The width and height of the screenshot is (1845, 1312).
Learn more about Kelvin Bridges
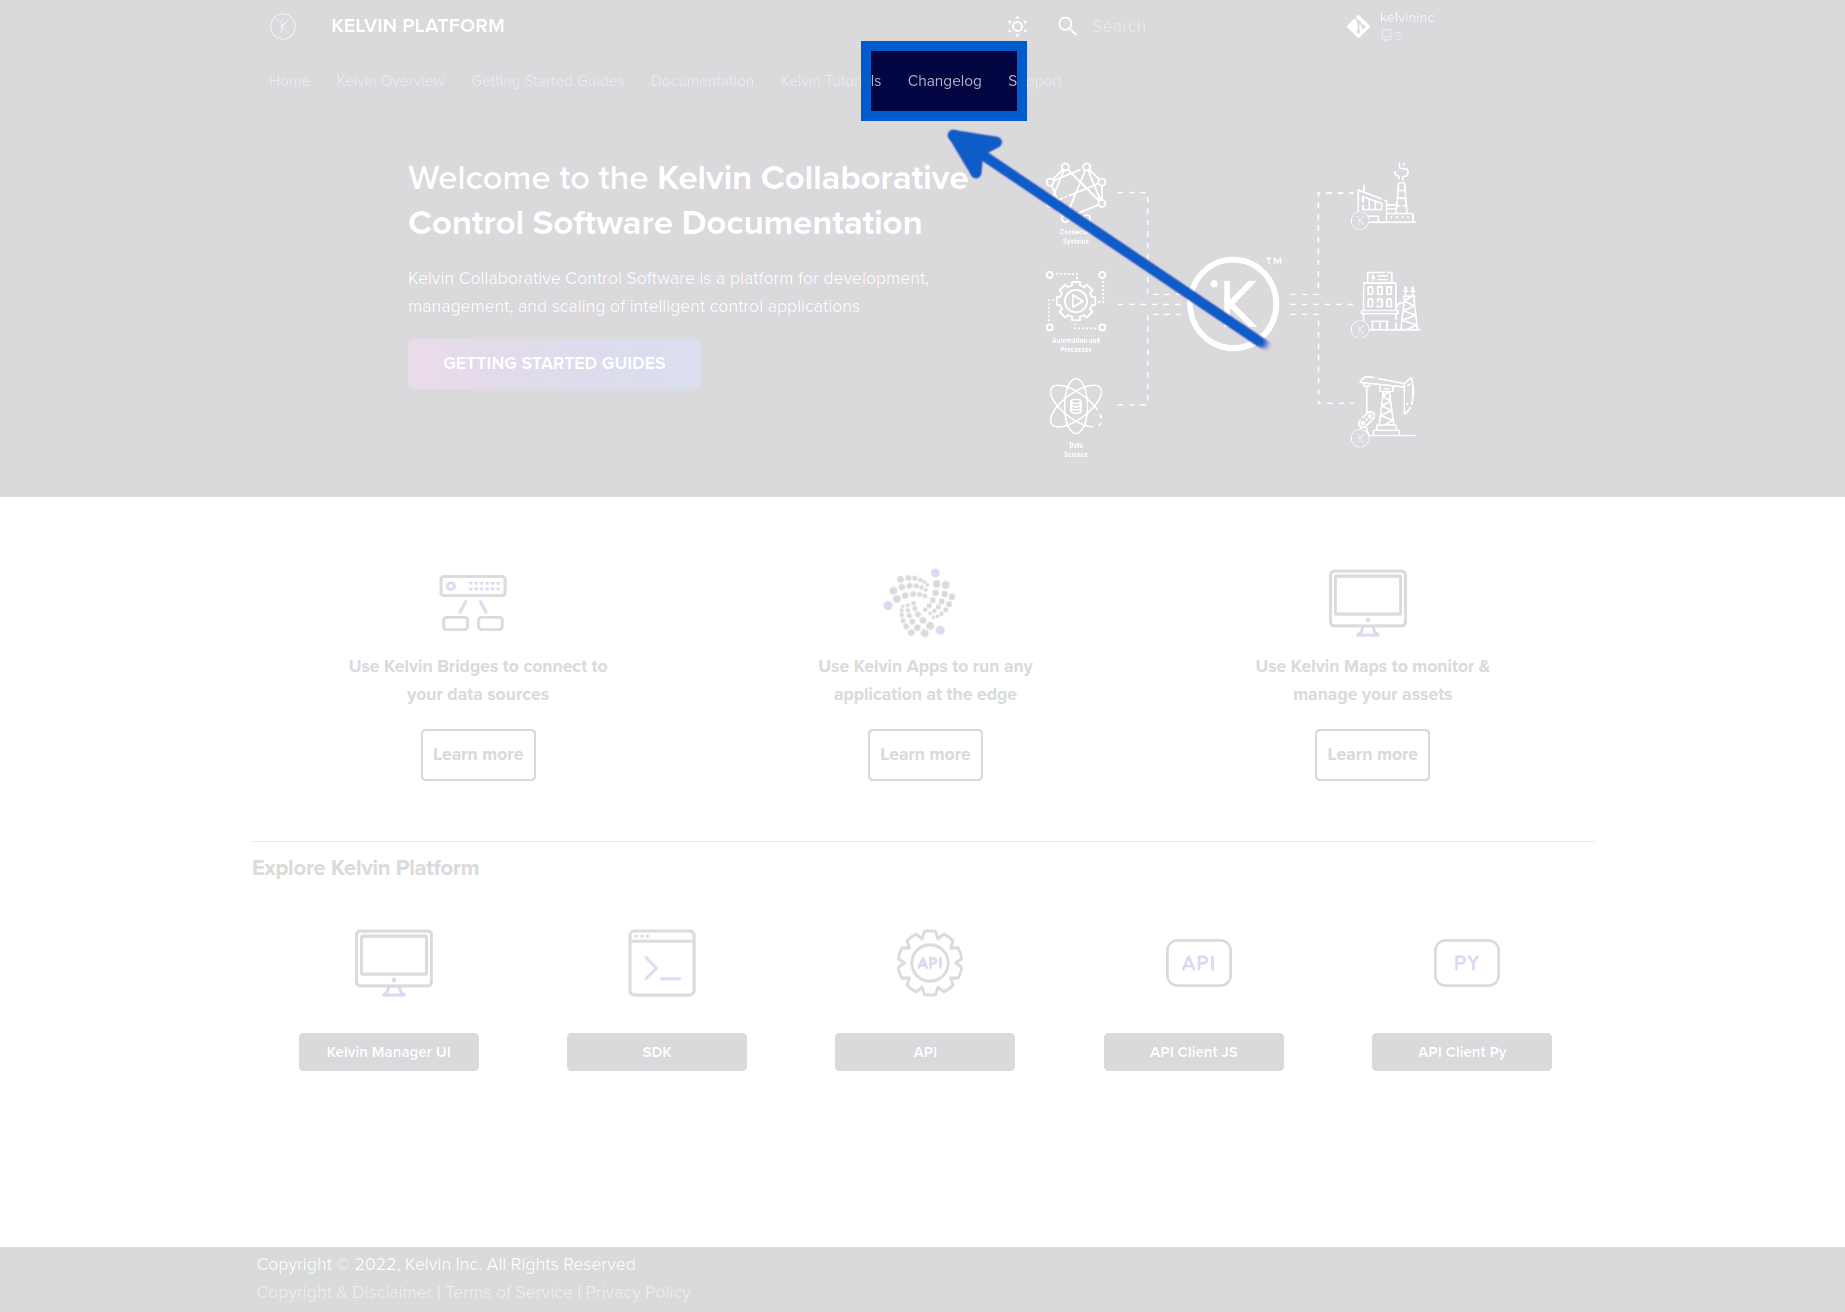click(x=478, y=755)
